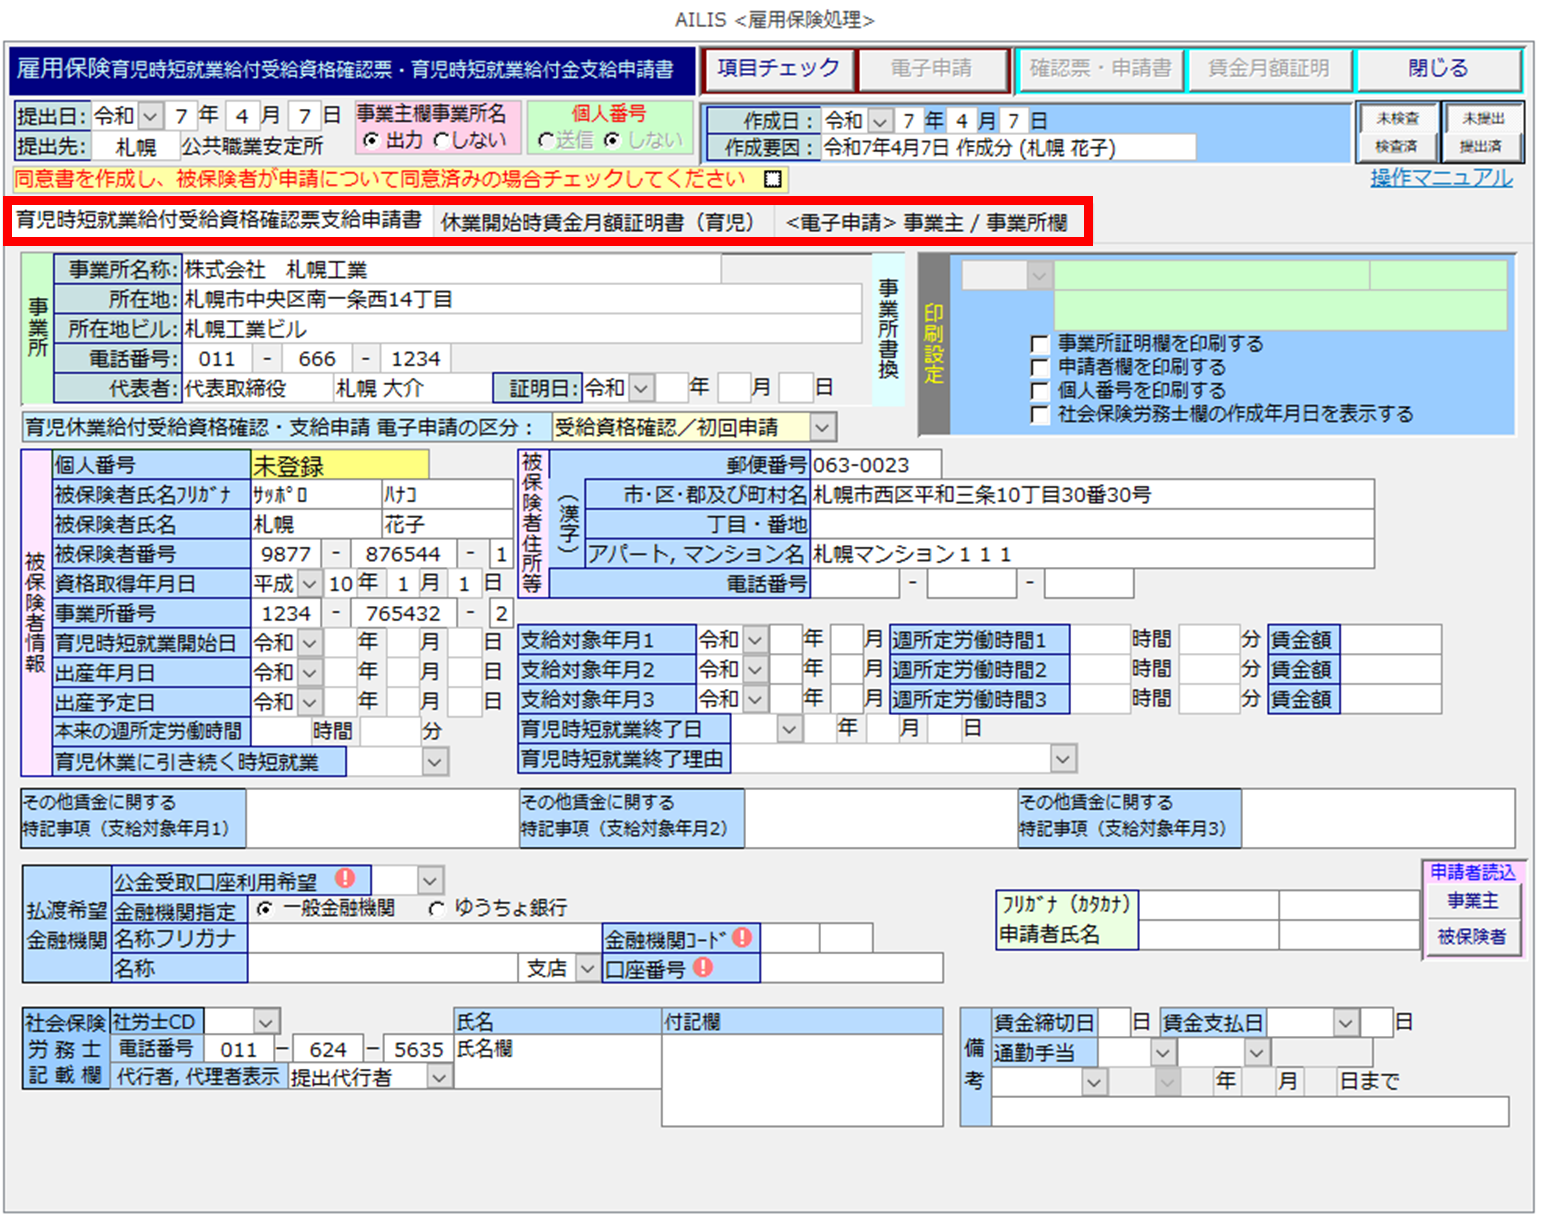Open 電子申請の区分 dropdown
This screenshot has height=1221, width=1541.
tap(822, 428)
